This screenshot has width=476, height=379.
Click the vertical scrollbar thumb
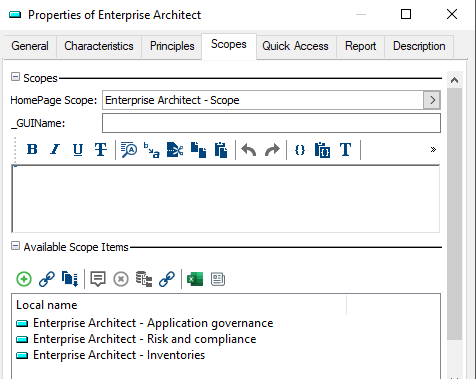click(454, 214)
